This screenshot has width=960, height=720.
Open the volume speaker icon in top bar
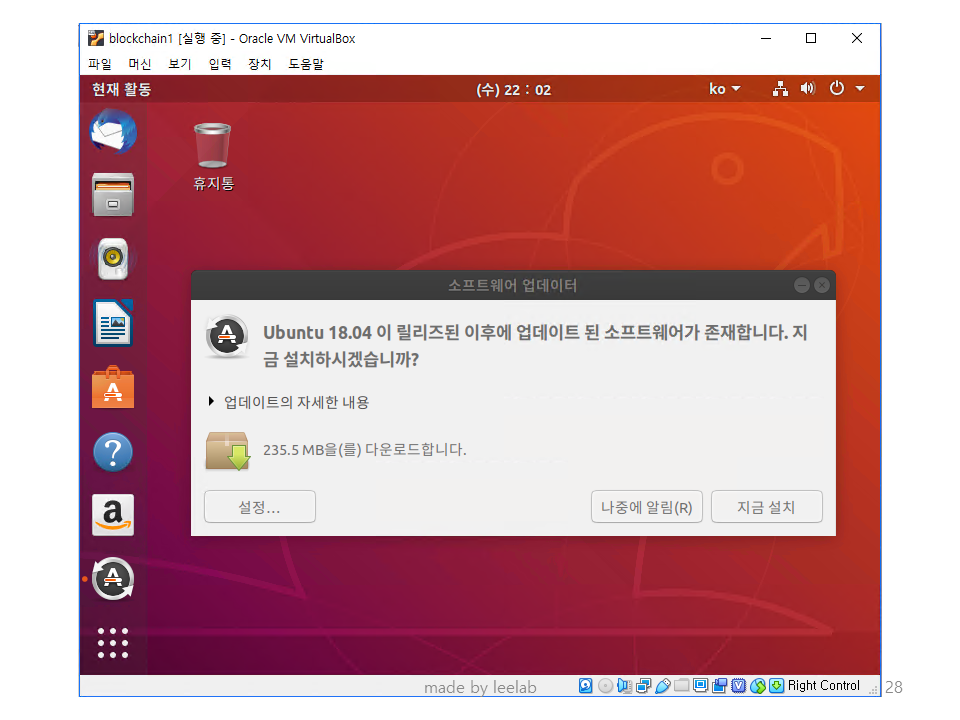pos(808,89)
